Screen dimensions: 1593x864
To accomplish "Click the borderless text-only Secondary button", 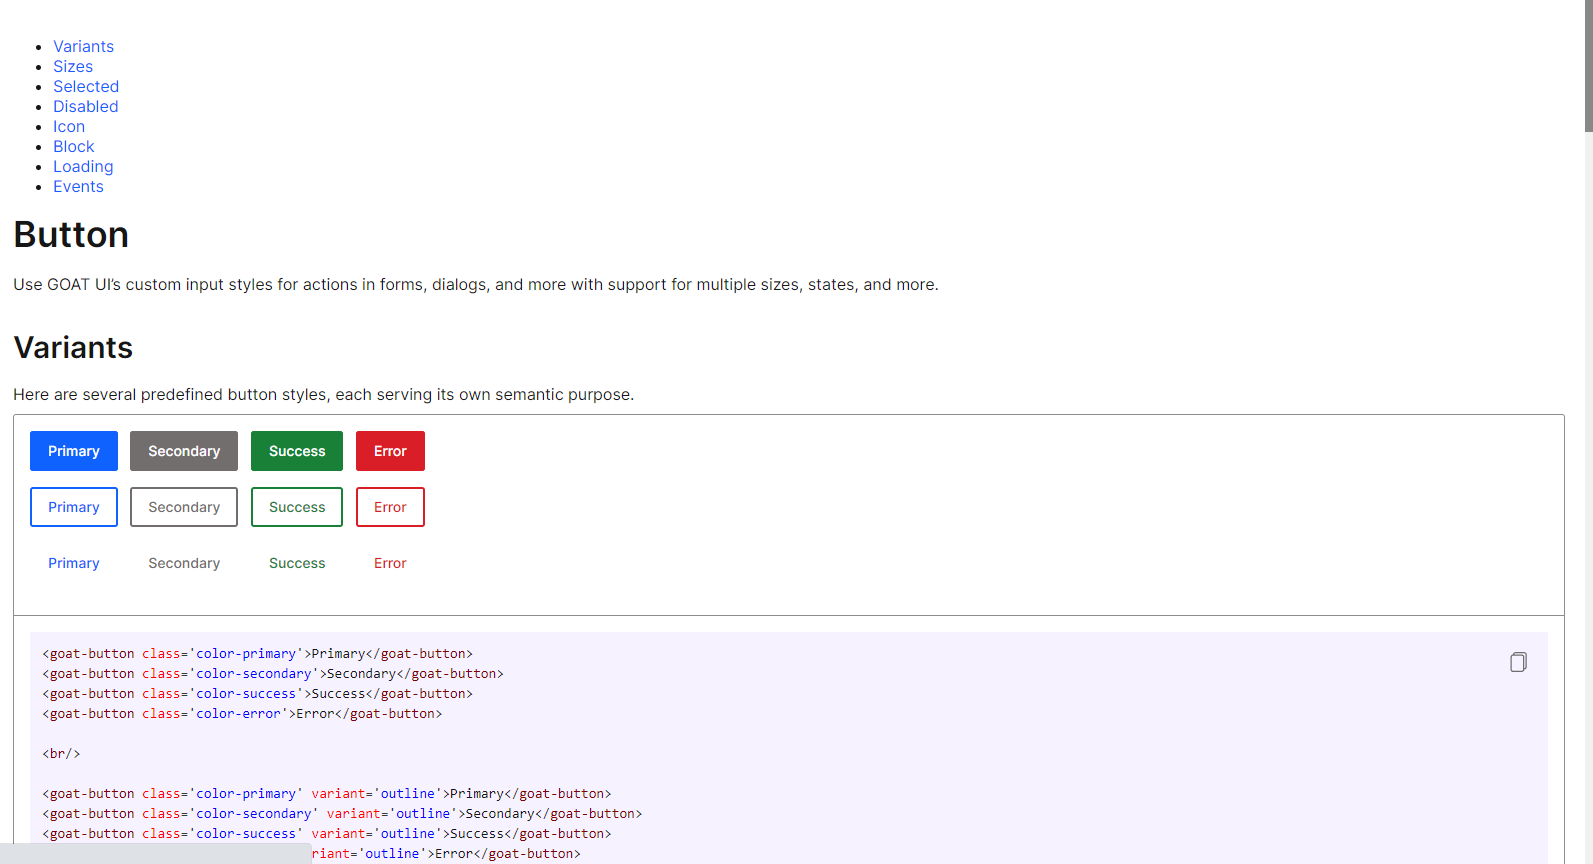I will point(184,563).
